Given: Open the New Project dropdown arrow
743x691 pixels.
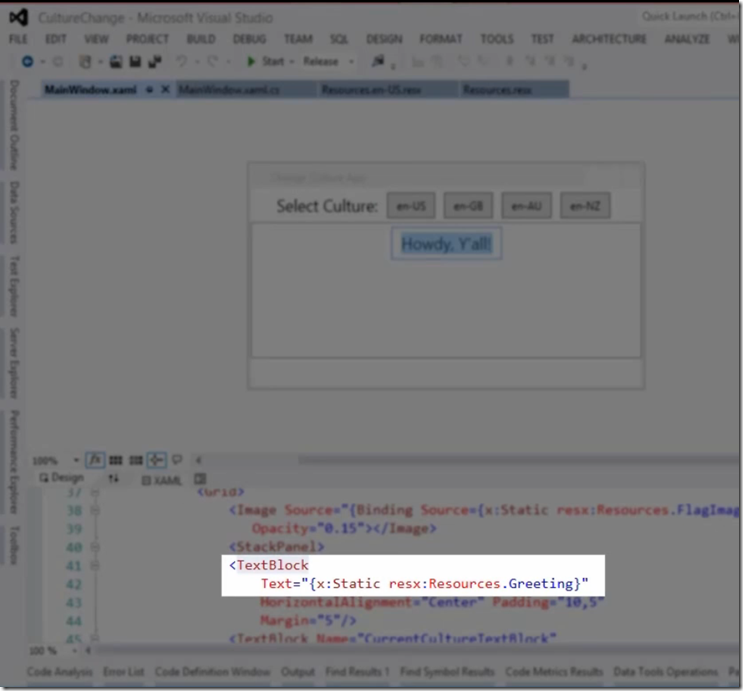Looking at the screenshot, I should pyautogui.click(x=100, y=62).
